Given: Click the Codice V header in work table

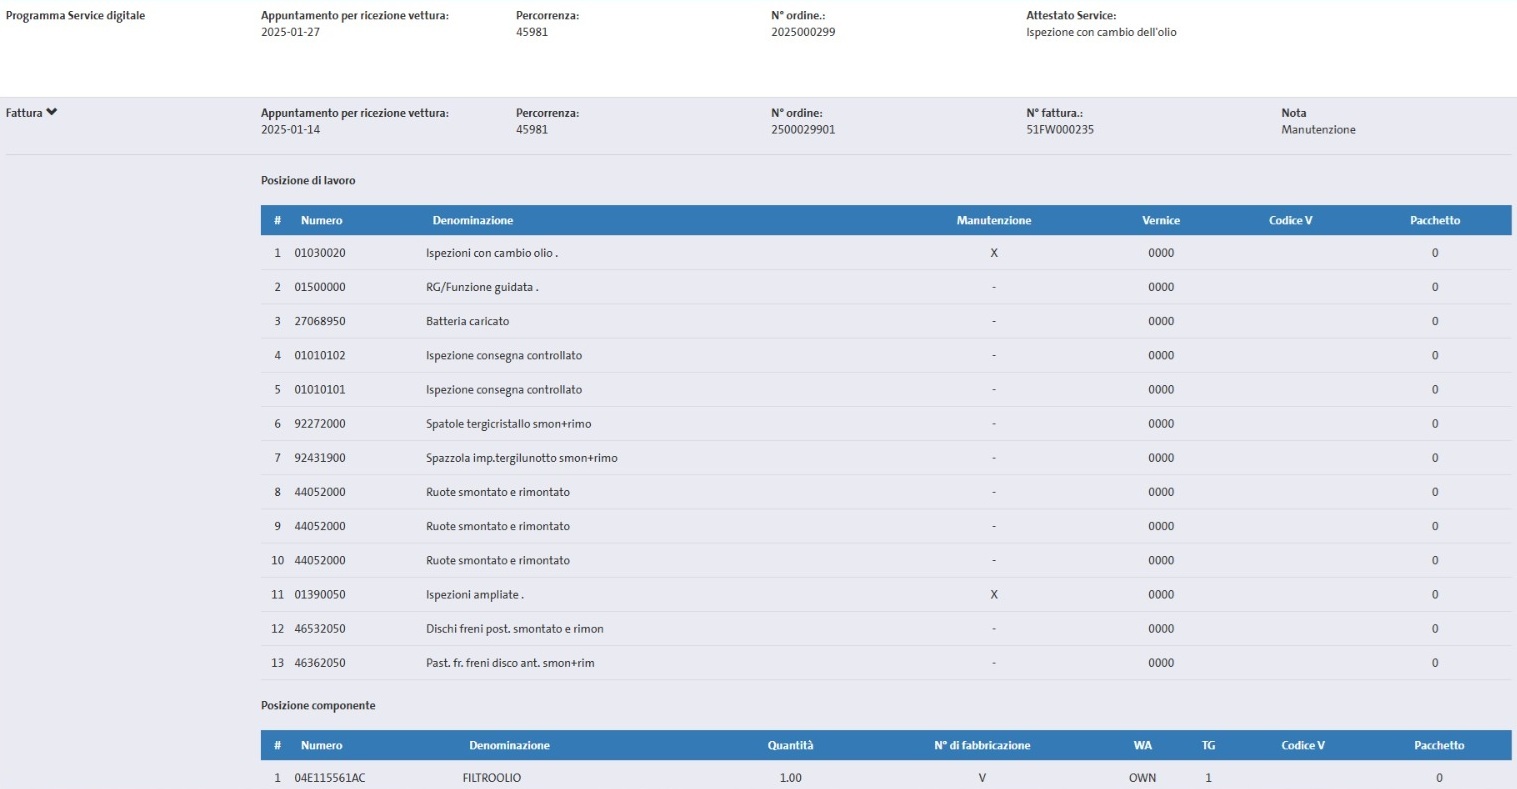Looking at the screenshot, I should coord(1290,221).
